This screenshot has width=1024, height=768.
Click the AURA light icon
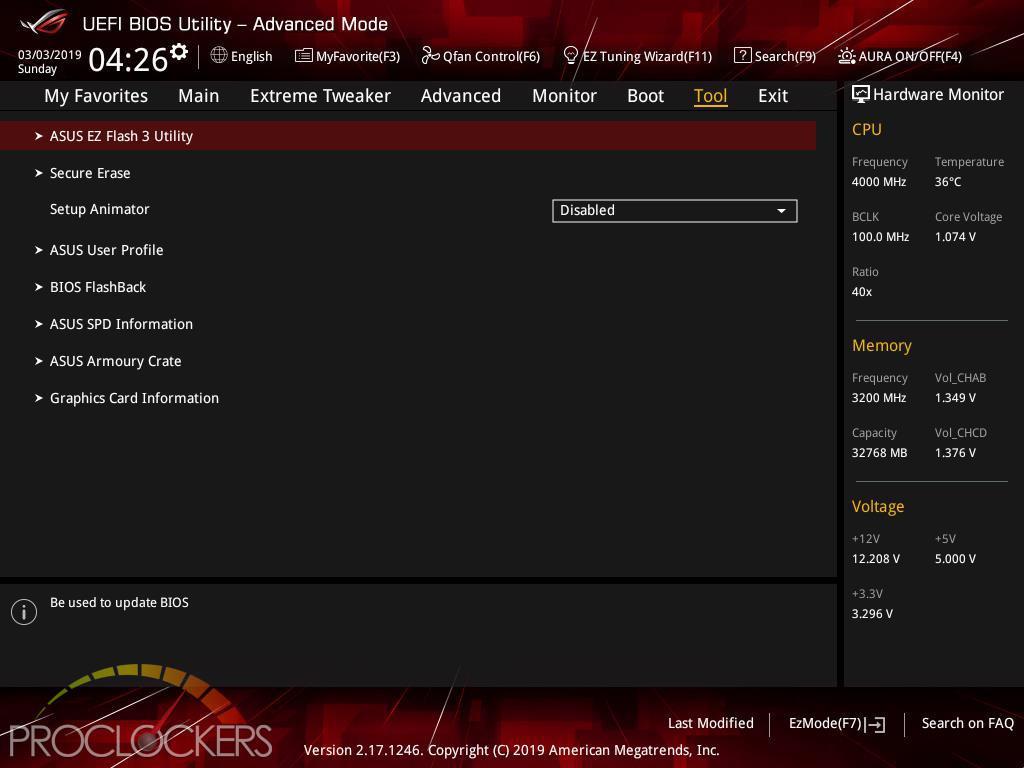click(x=846, y=56)
